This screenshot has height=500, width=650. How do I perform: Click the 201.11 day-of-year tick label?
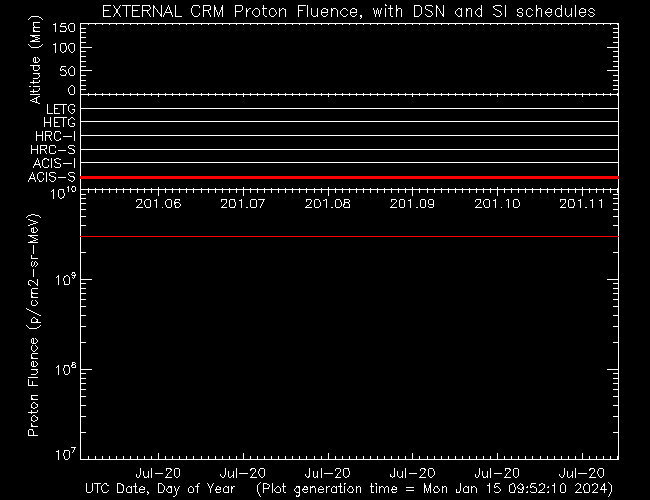pyautogui.click(x=582, y=204)
